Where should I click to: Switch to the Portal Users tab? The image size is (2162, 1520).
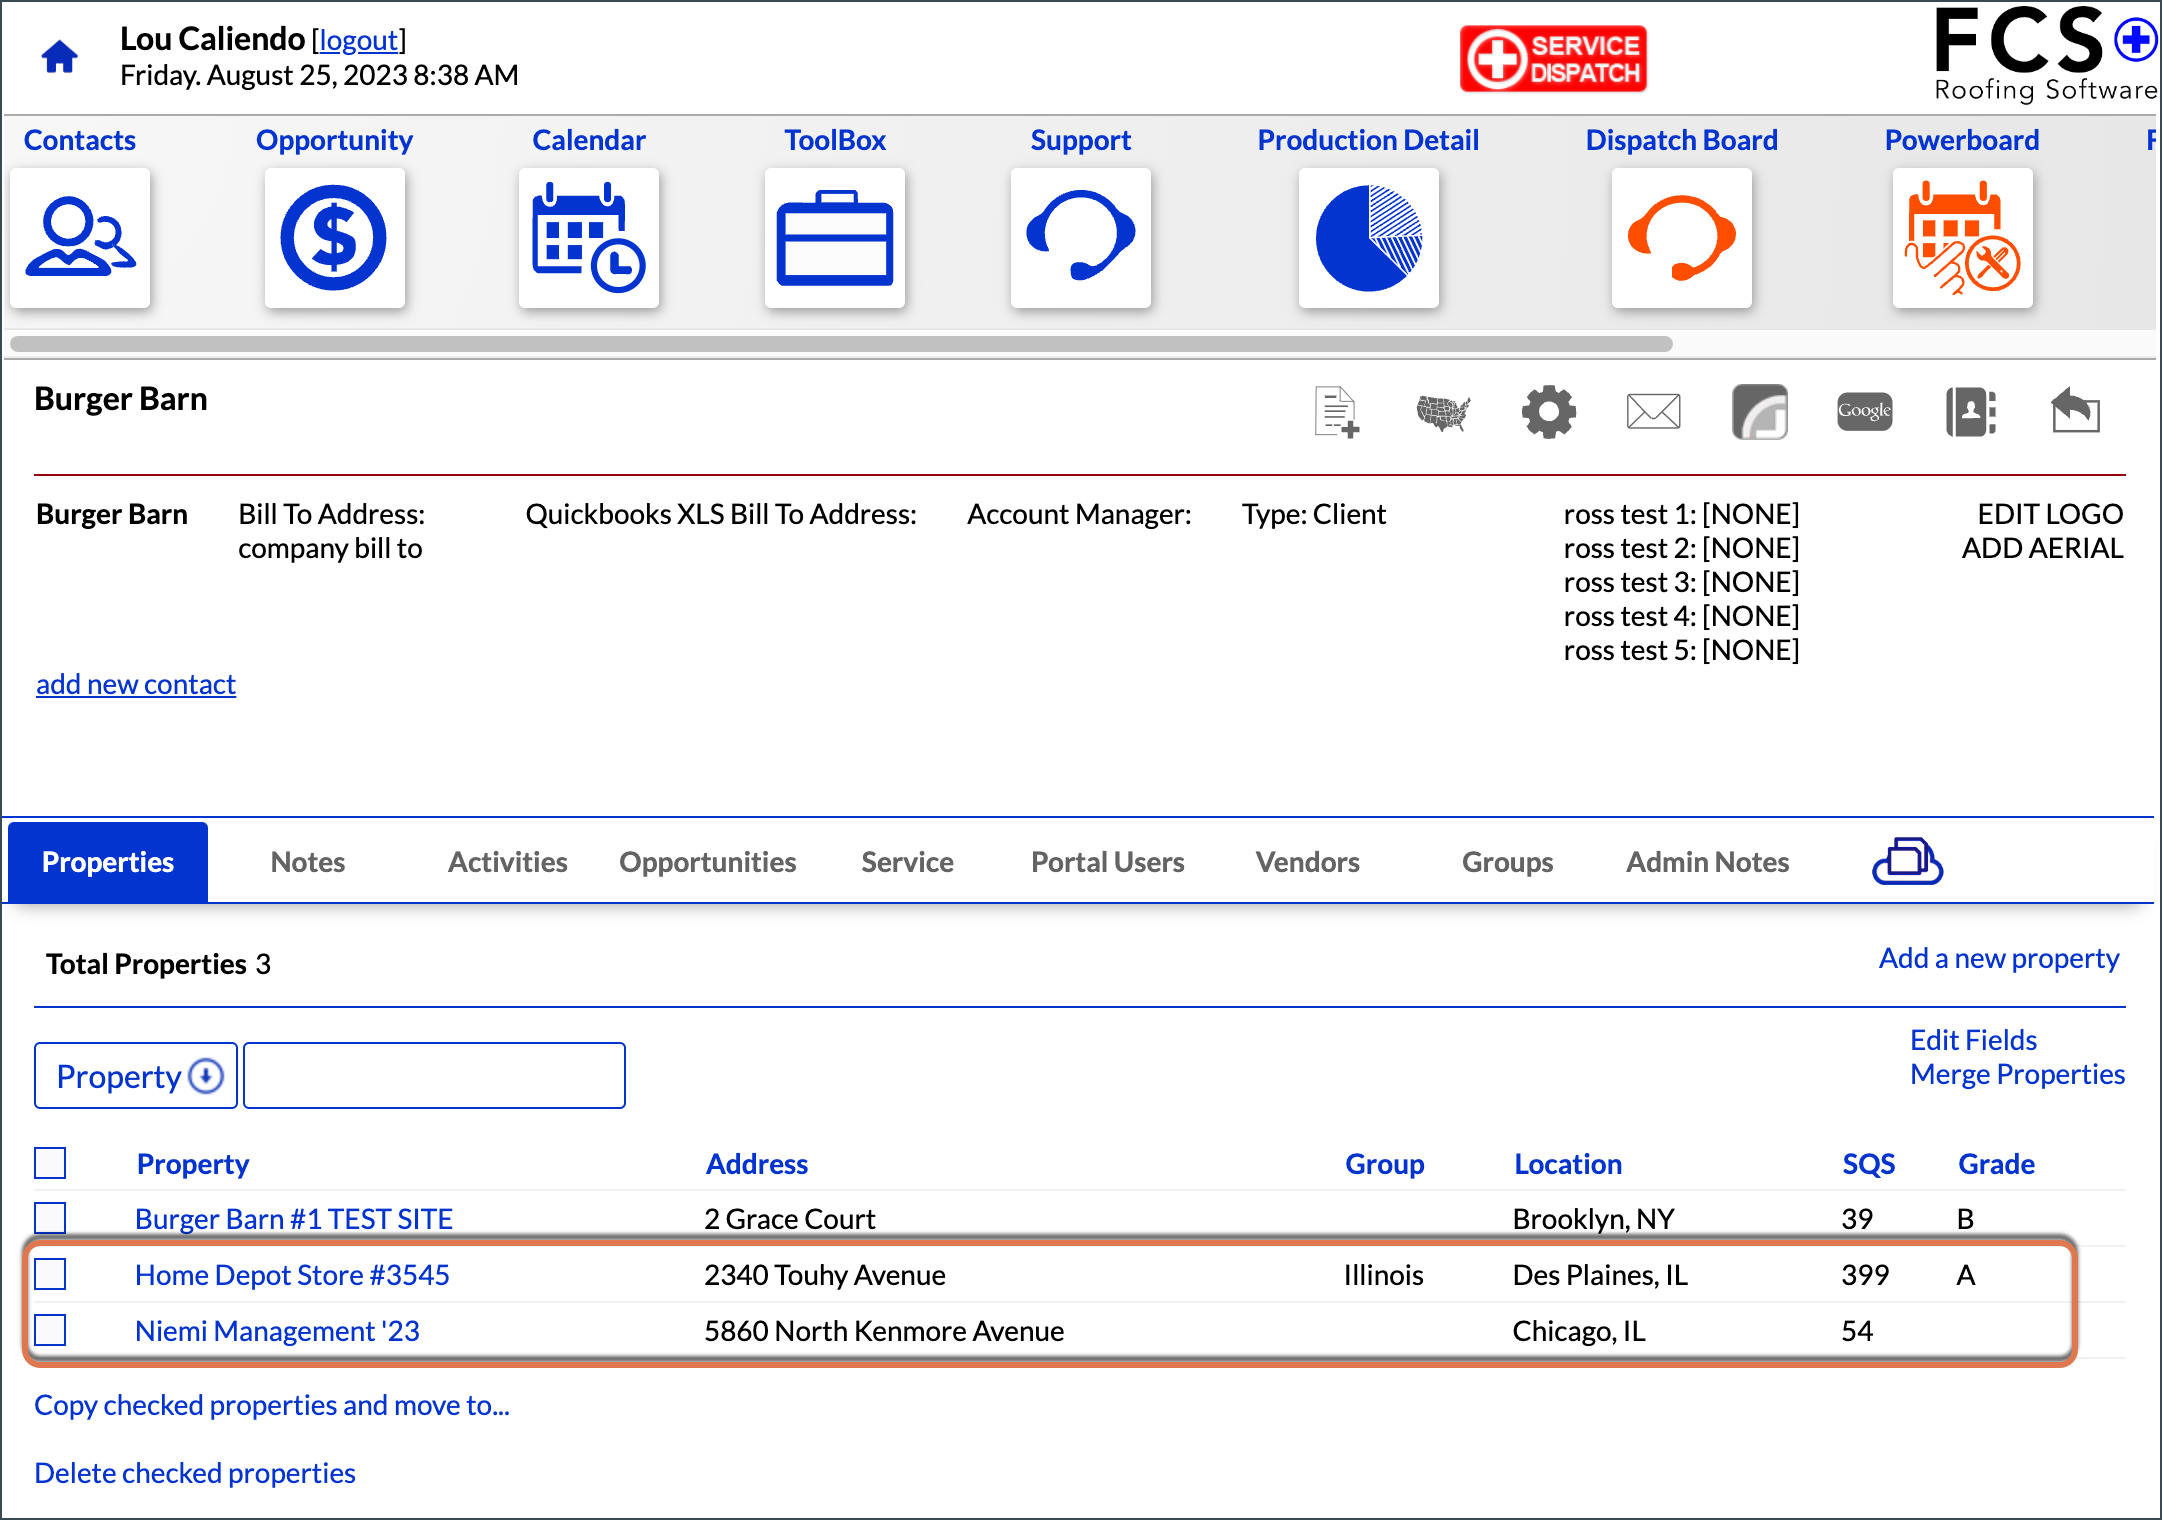(x=1108, y=862)
